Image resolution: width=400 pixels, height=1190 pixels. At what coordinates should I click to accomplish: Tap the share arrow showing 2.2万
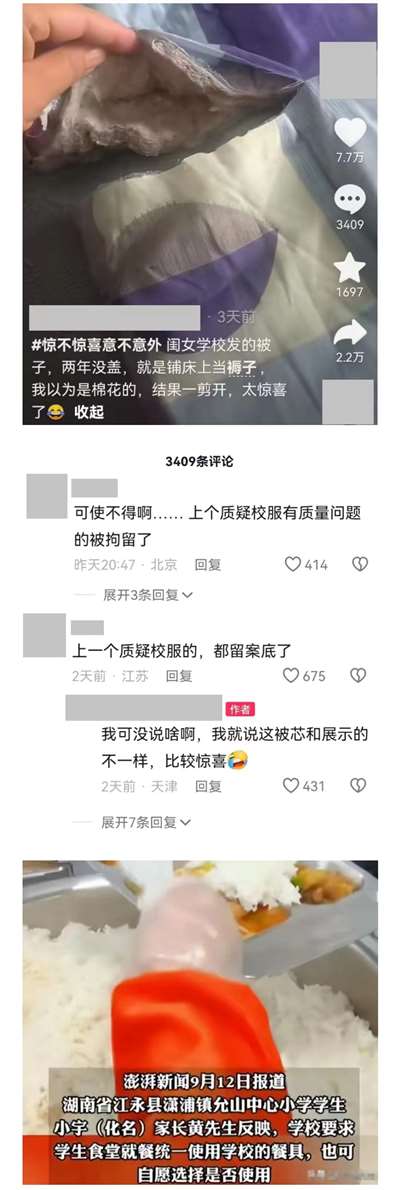tap(350, 333)
